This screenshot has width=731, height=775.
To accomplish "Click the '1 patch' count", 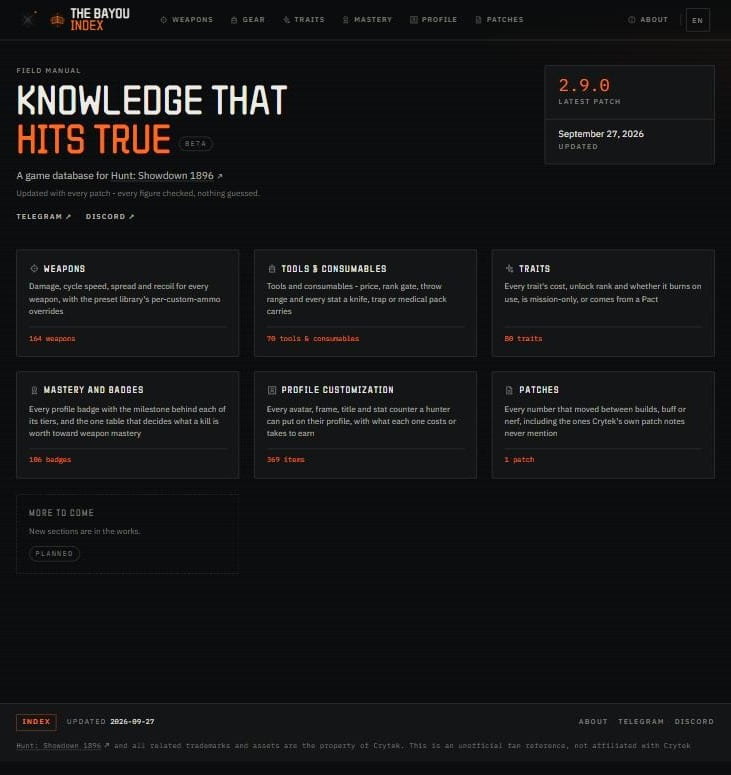I will 519,460.
